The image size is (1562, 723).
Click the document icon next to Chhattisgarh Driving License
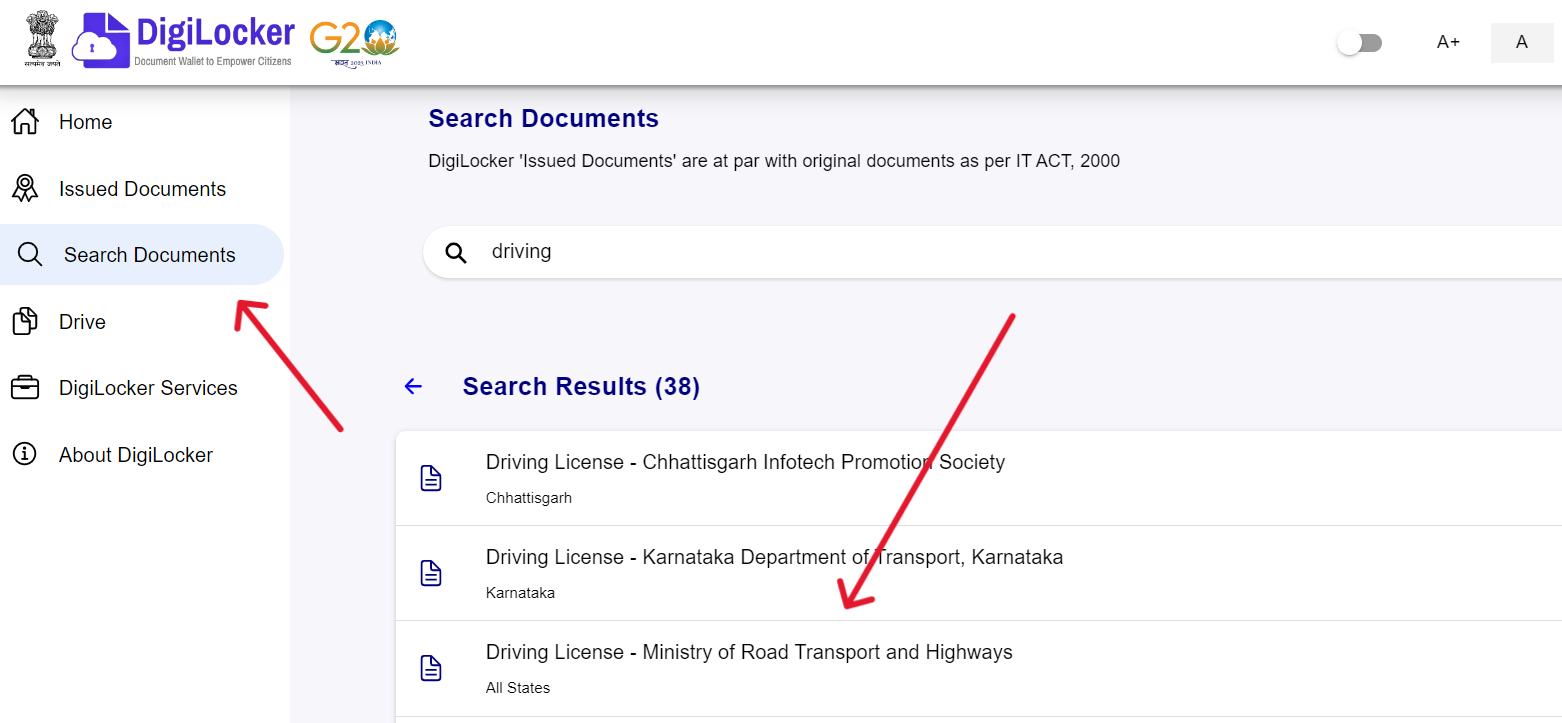point(431,477)
